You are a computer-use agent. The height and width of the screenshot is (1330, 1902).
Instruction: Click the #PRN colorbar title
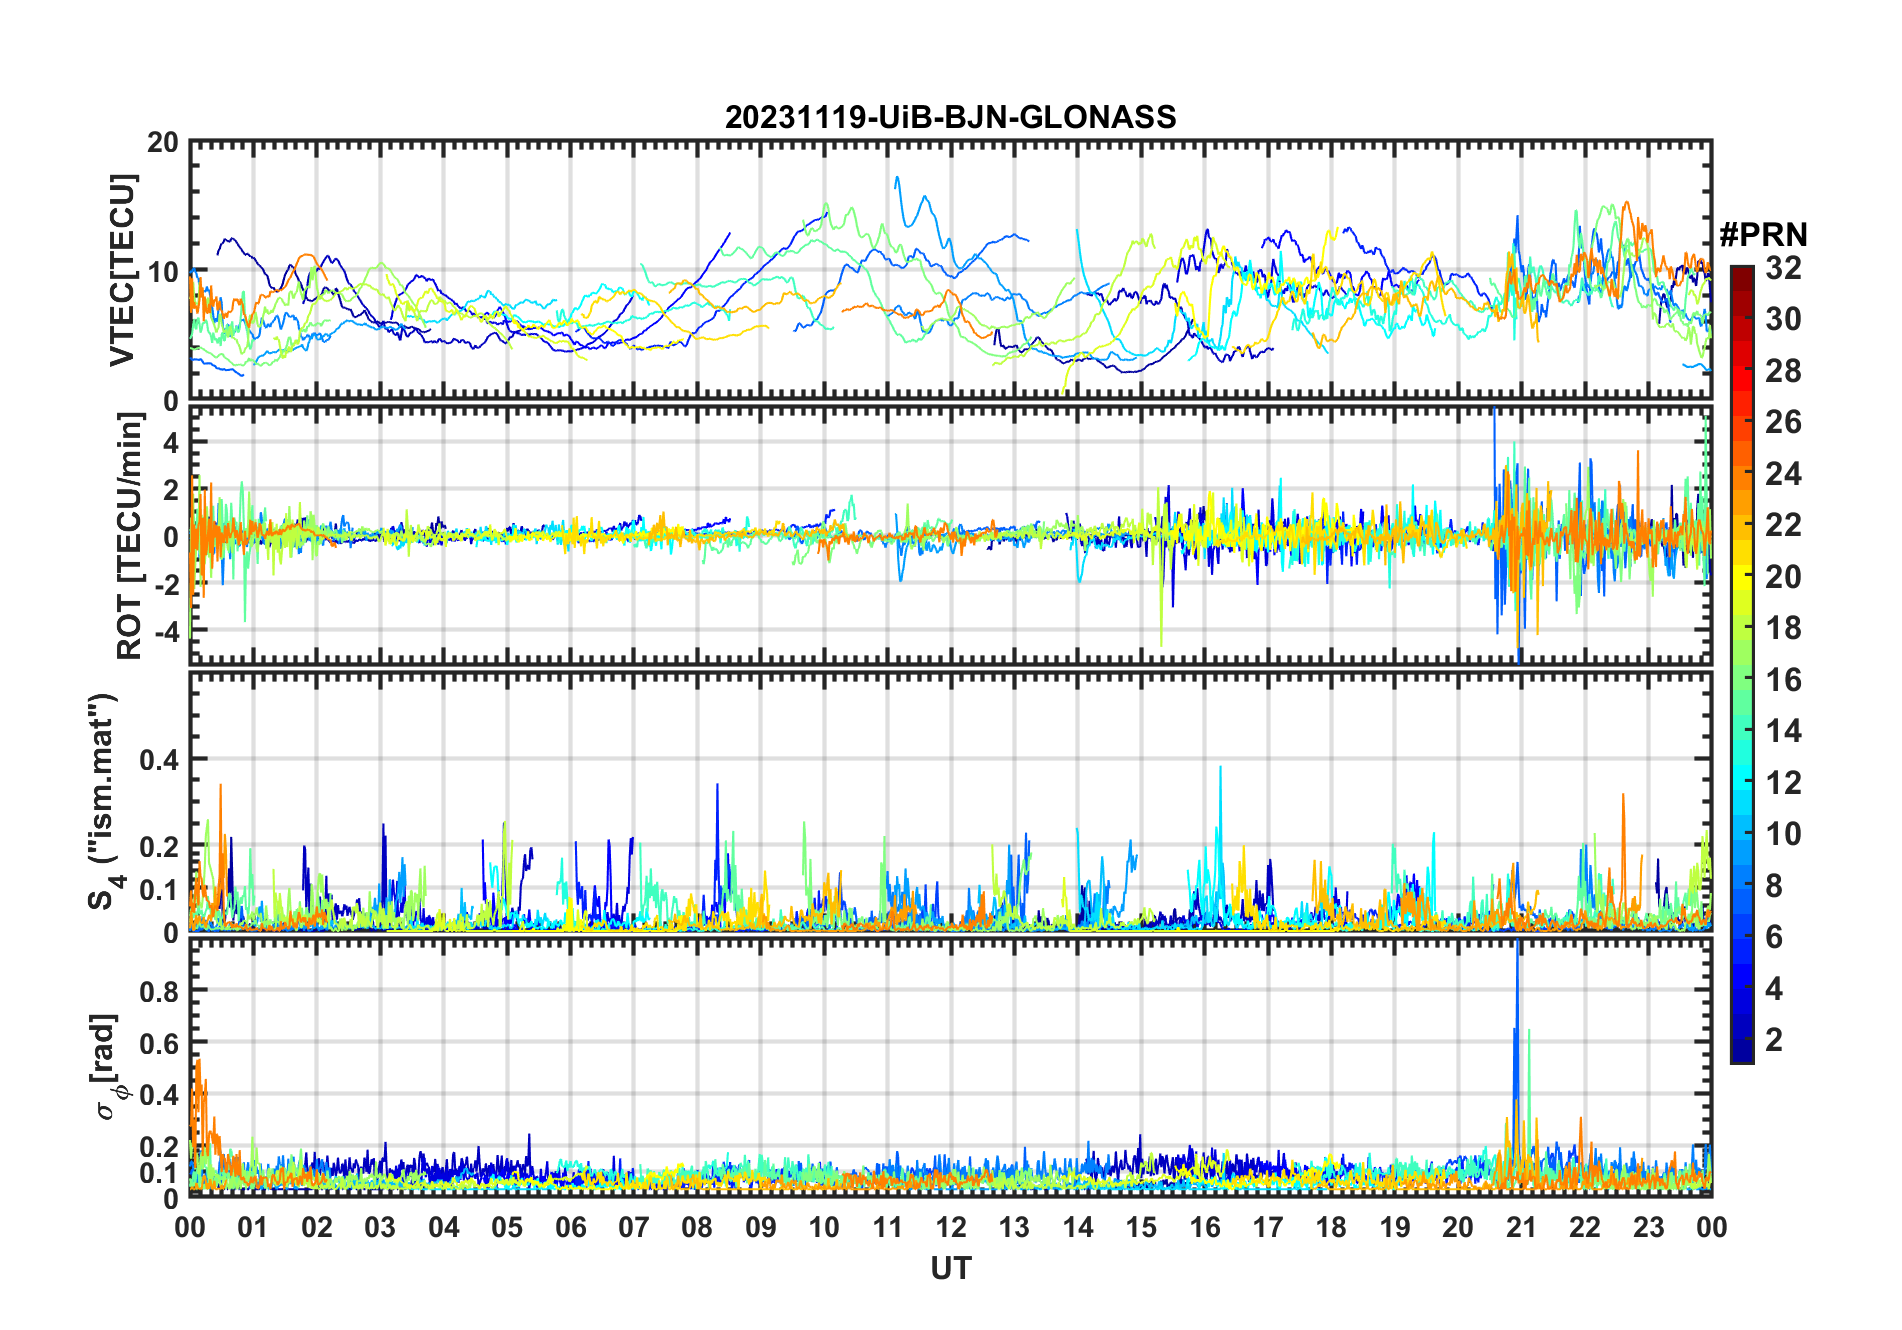pyautogui.click(x=1763, y=234)
